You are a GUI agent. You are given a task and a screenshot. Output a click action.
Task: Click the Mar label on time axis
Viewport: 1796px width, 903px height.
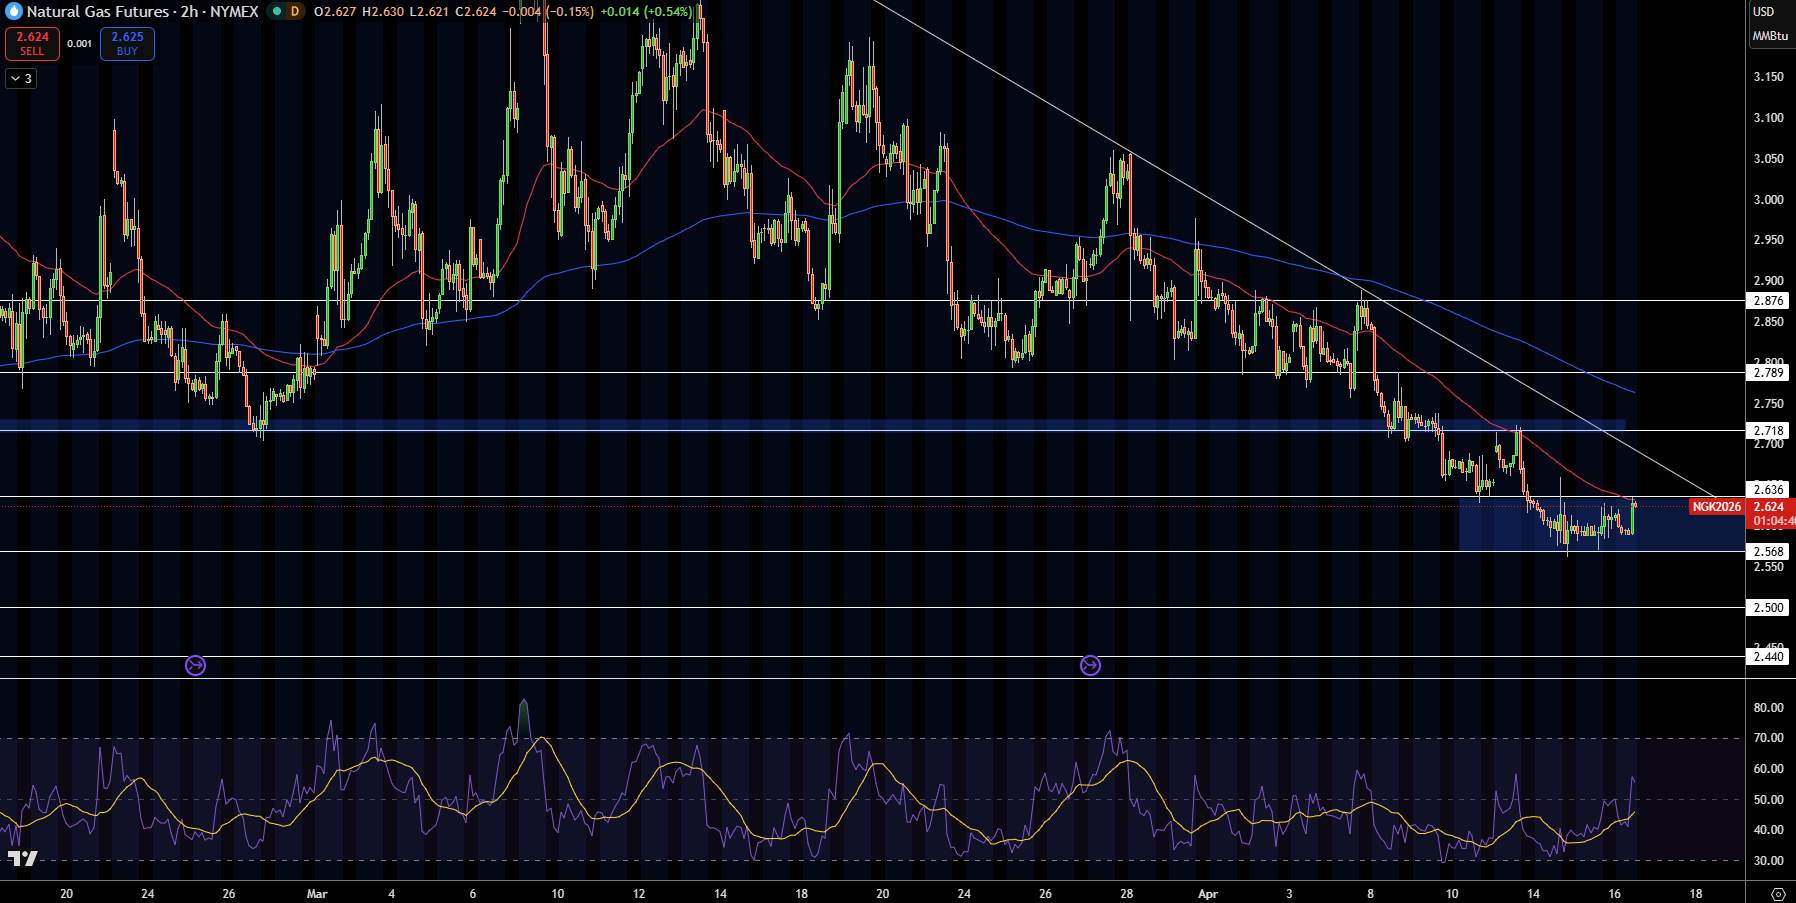tap(317, 894)
